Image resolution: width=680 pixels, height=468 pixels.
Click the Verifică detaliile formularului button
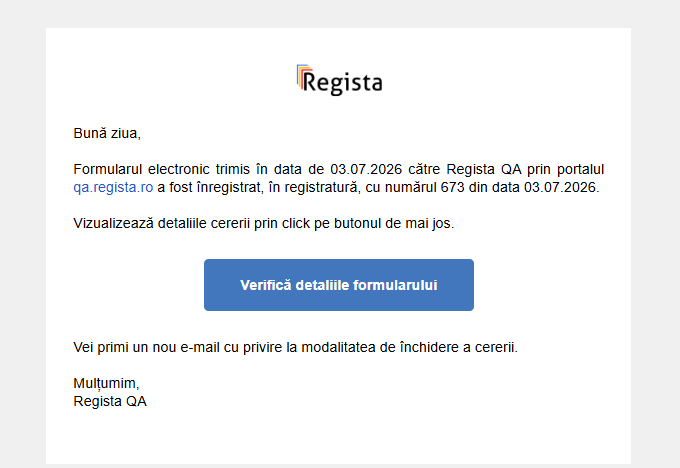tap(339, 285)
